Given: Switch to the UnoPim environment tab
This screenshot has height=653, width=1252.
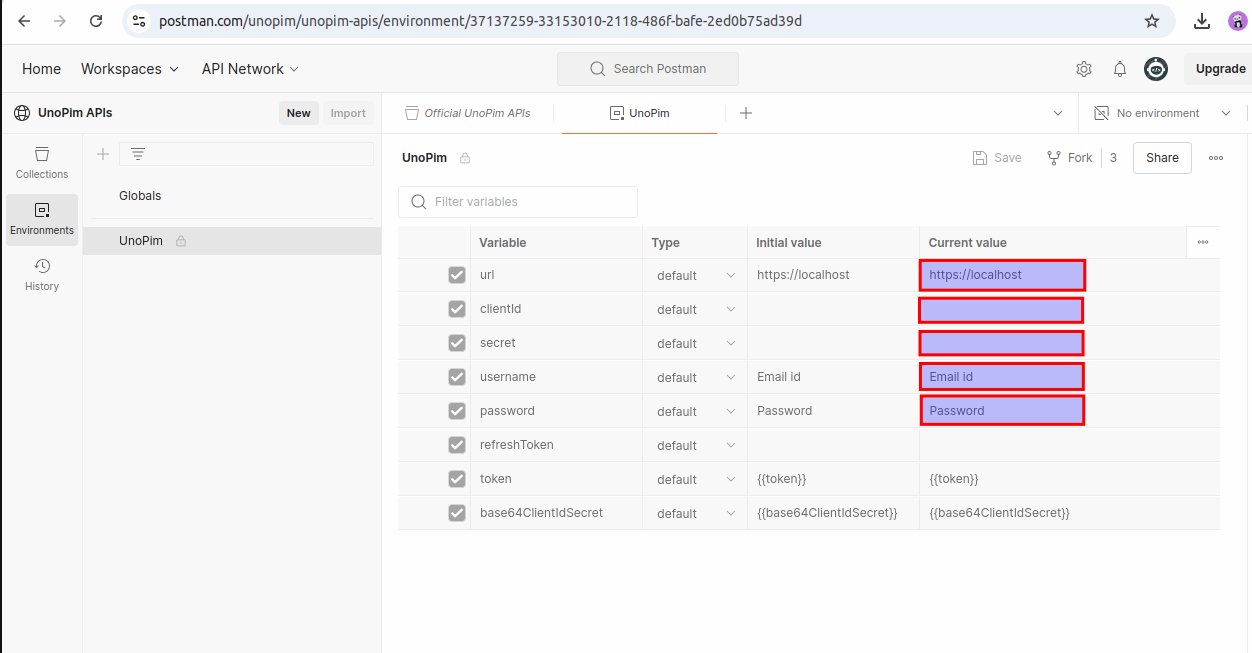Looking at the screenshot, I should 640,113.
